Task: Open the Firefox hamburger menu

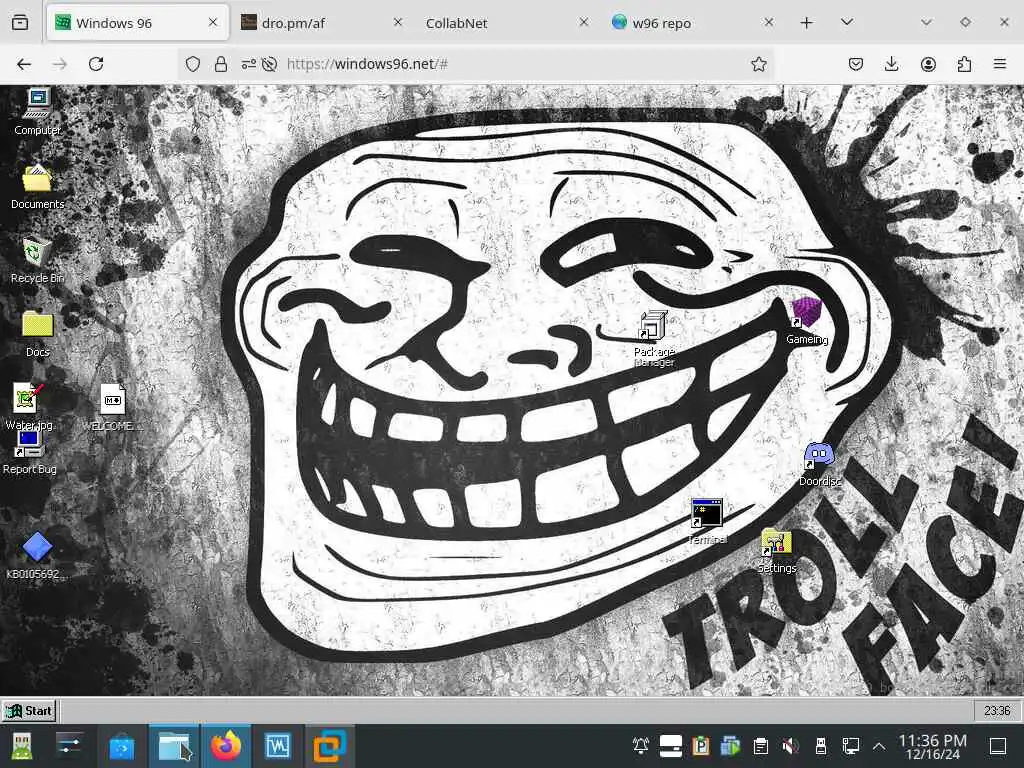Action: pyautogui.click(x=1000, y=64)
